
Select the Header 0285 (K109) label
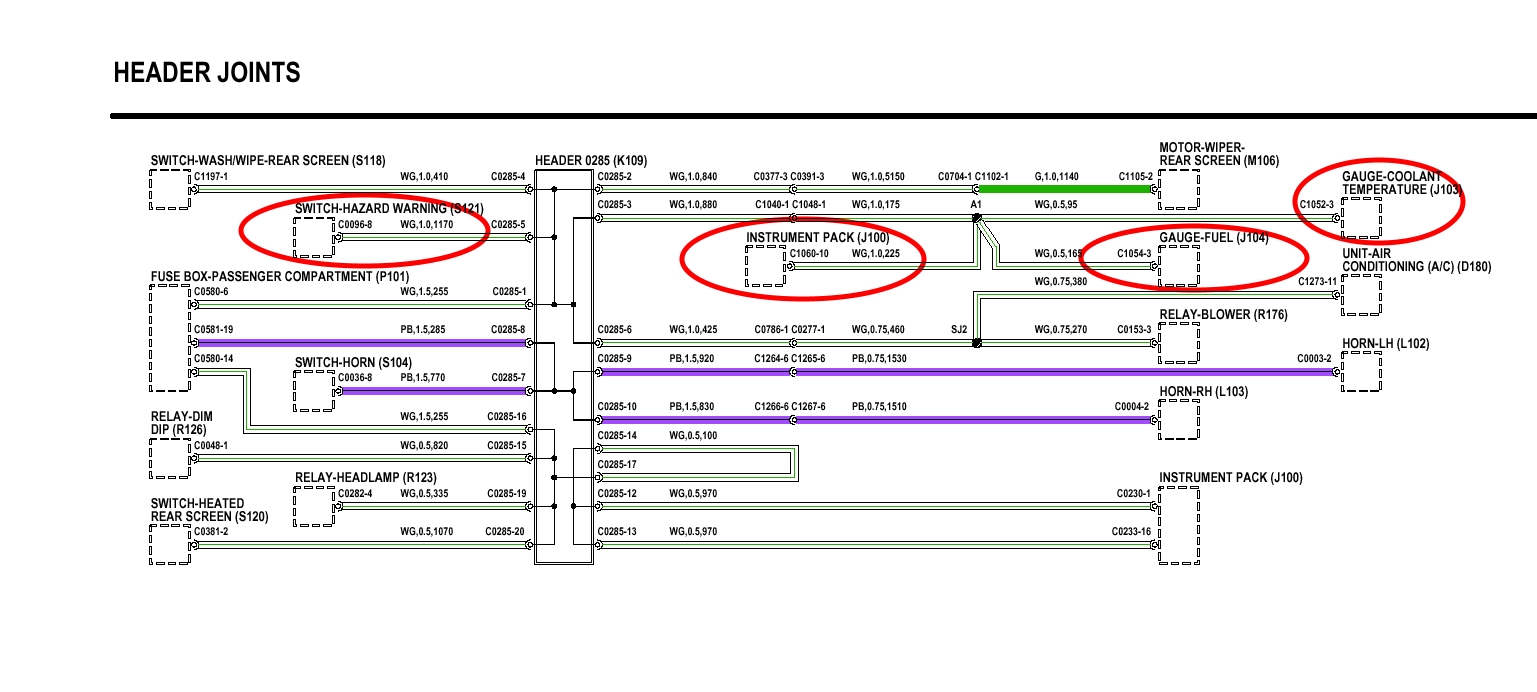(590, 161)
